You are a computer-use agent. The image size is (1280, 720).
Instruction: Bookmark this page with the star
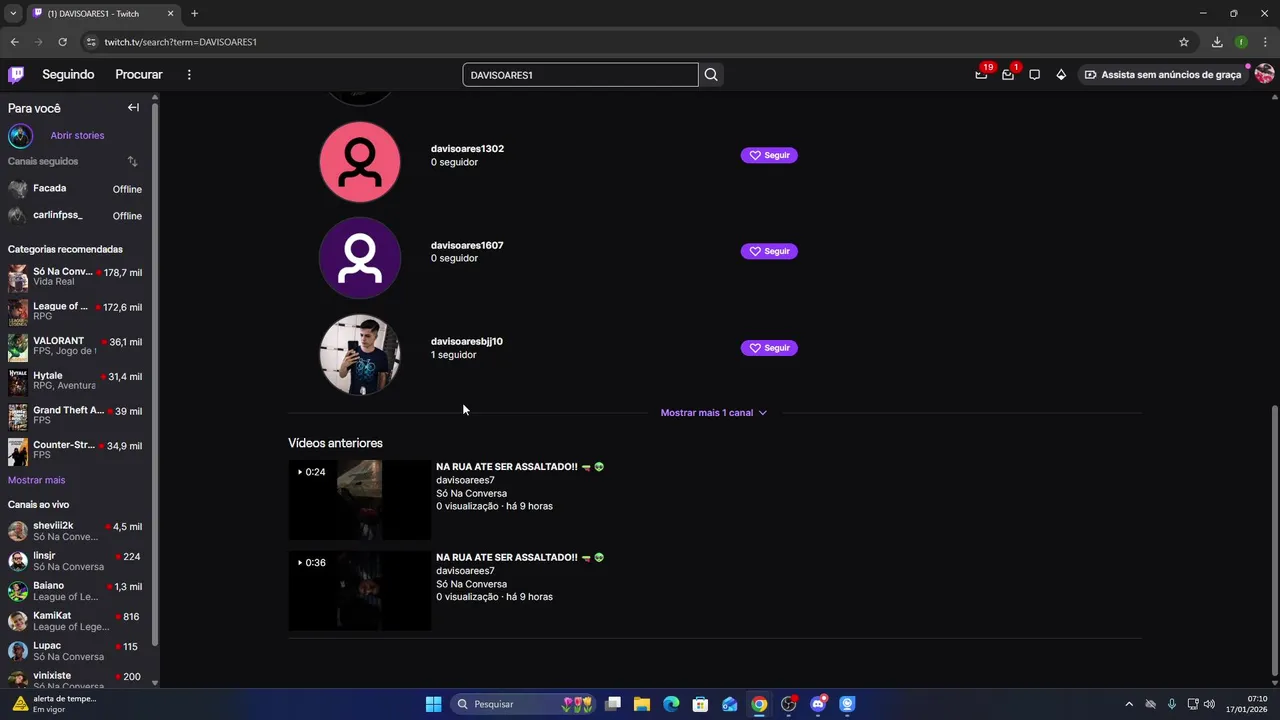click(x=1184, y=42)
